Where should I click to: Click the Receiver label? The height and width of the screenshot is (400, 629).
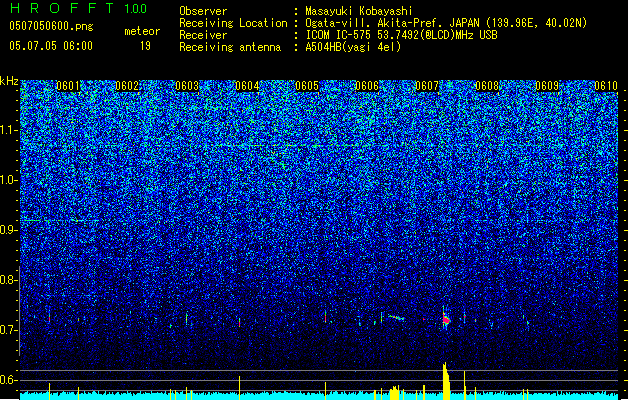[x=203, y=35]
